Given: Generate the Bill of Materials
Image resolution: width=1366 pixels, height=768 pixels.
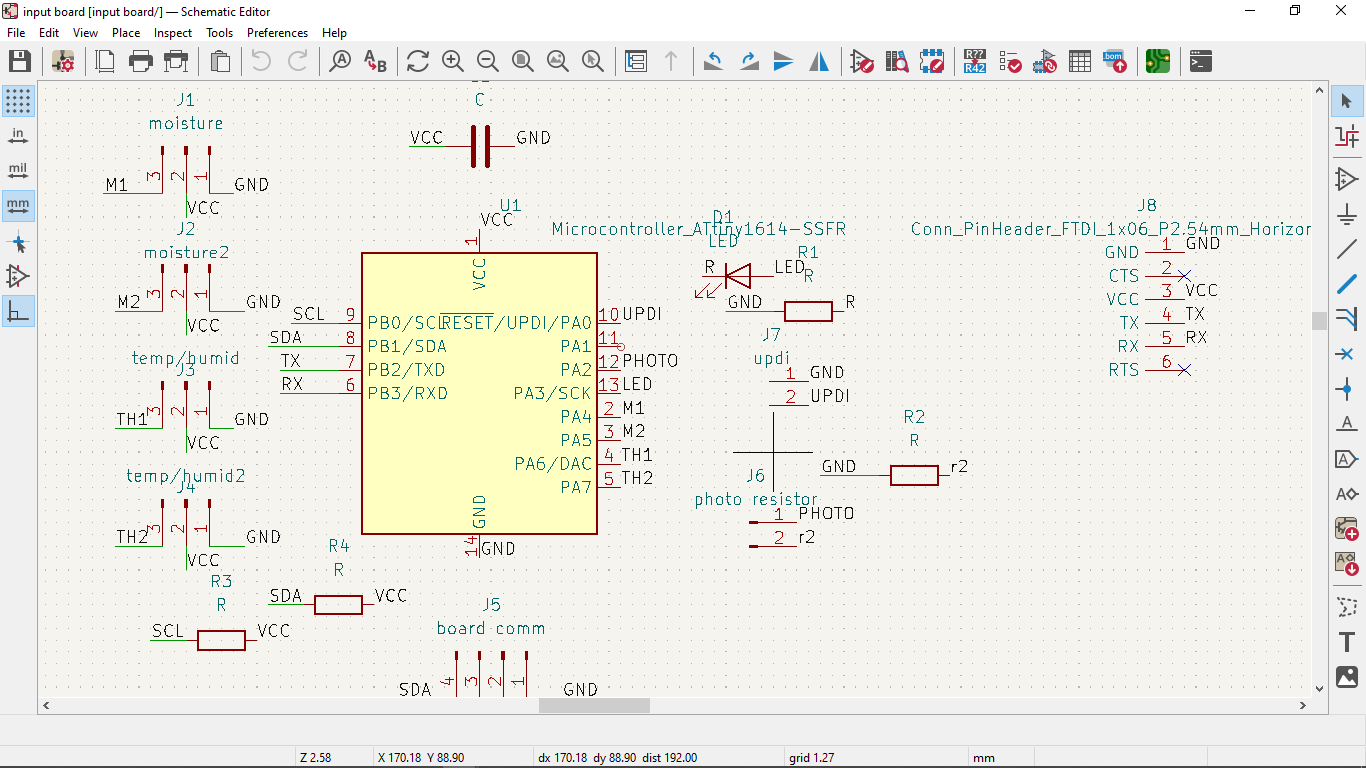Looking at the screenshot, I should point(1115,61).
